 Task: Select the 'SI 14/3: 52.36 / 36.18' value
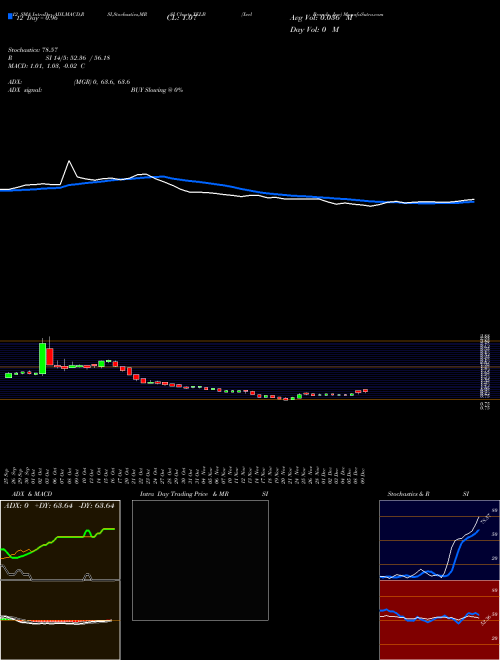coord(78,58)
